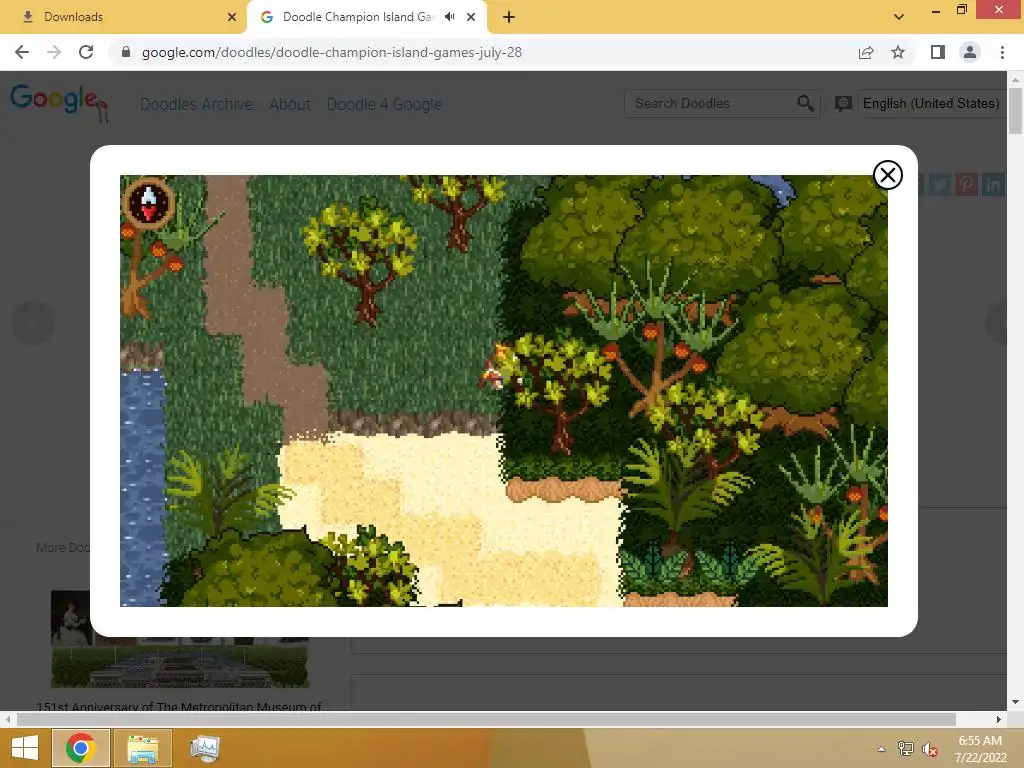The image size is (1024, 768).
Task: Go back to the previous page
Action: (x=22, y=52)
